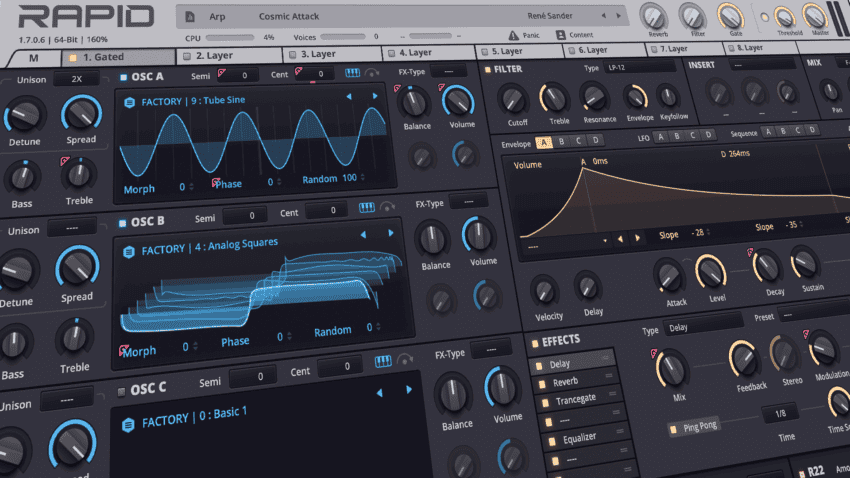Toggle the Reverb effect on/off

[541, 383]
